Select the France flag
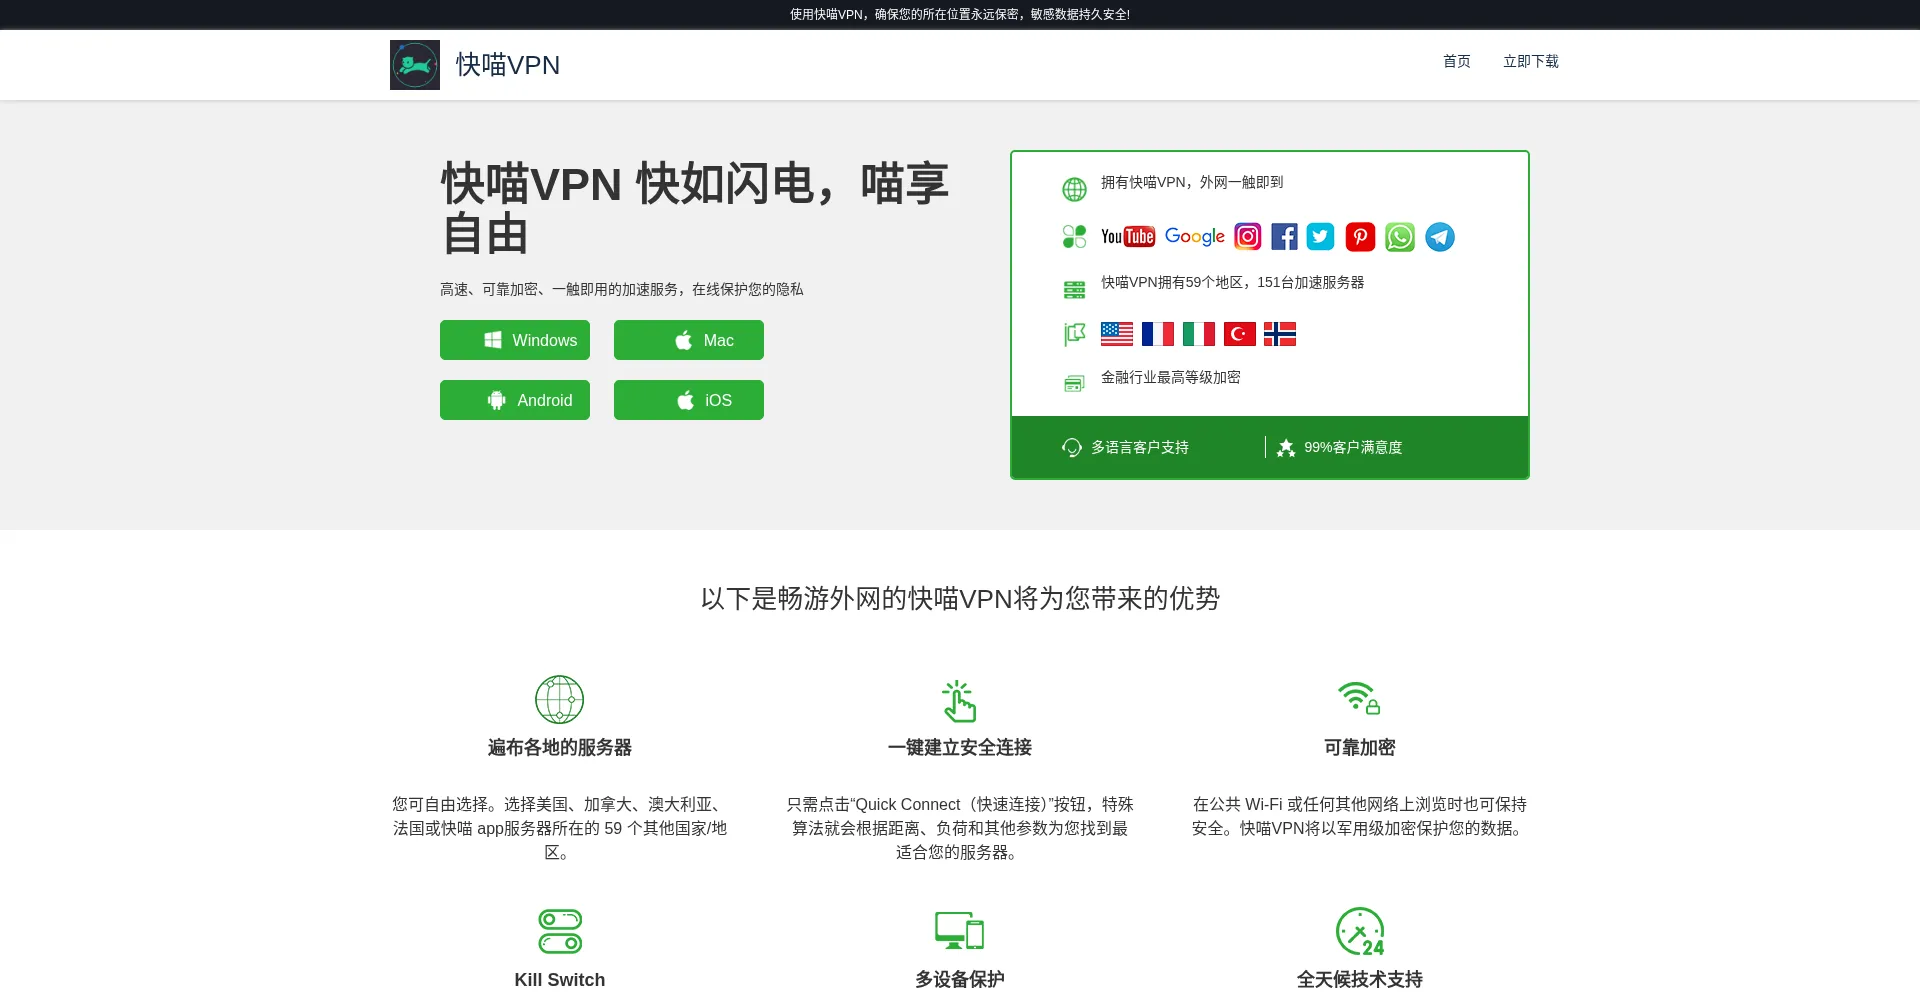 (1158, 334)
